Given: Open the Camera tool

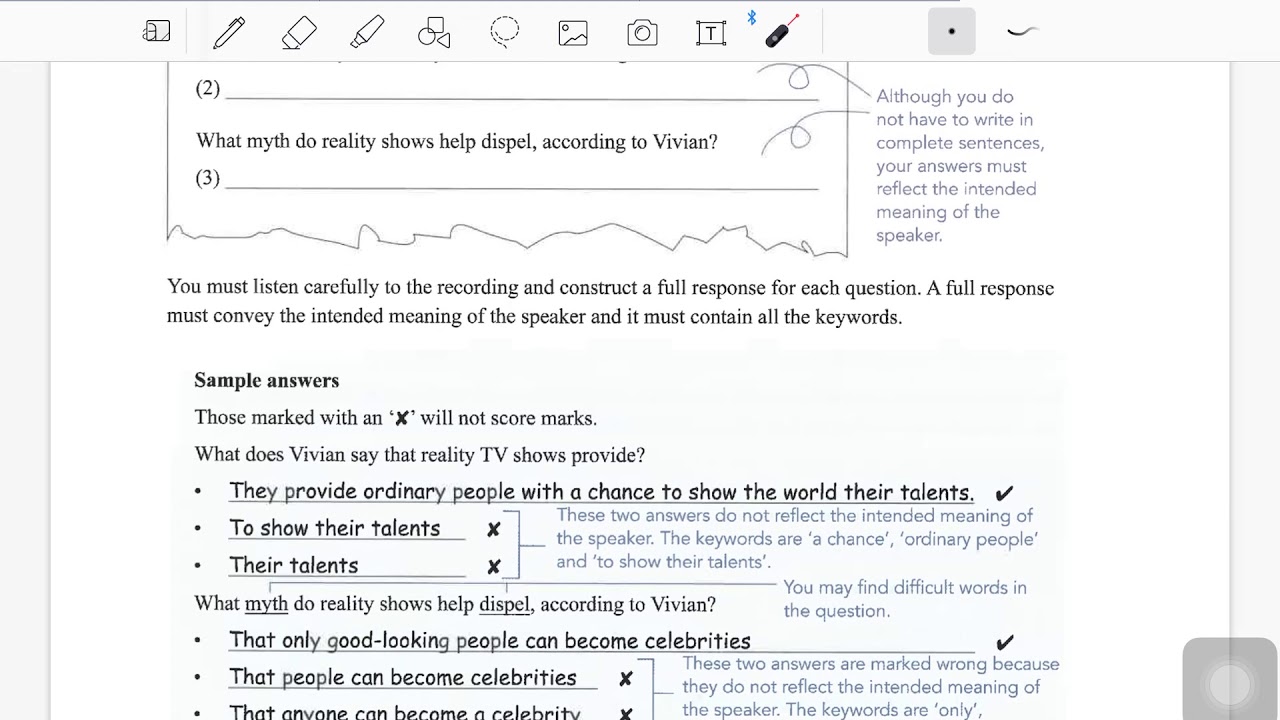Looking at the screenshot, I should click(x=642, y=32).
